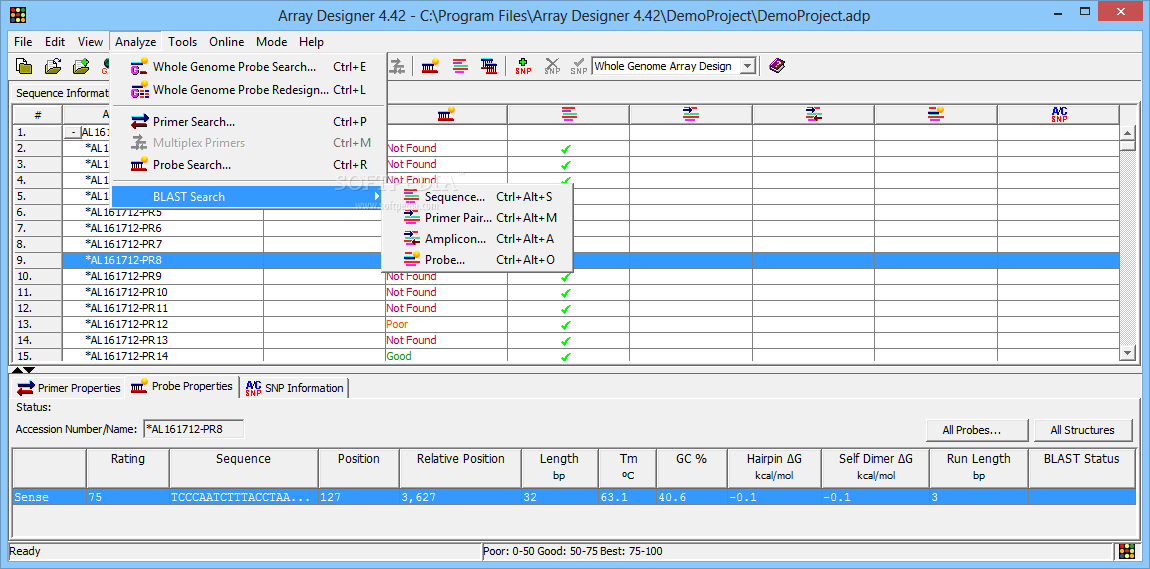Click the down triangle on the pane splitter

click(x=29, y=370)
